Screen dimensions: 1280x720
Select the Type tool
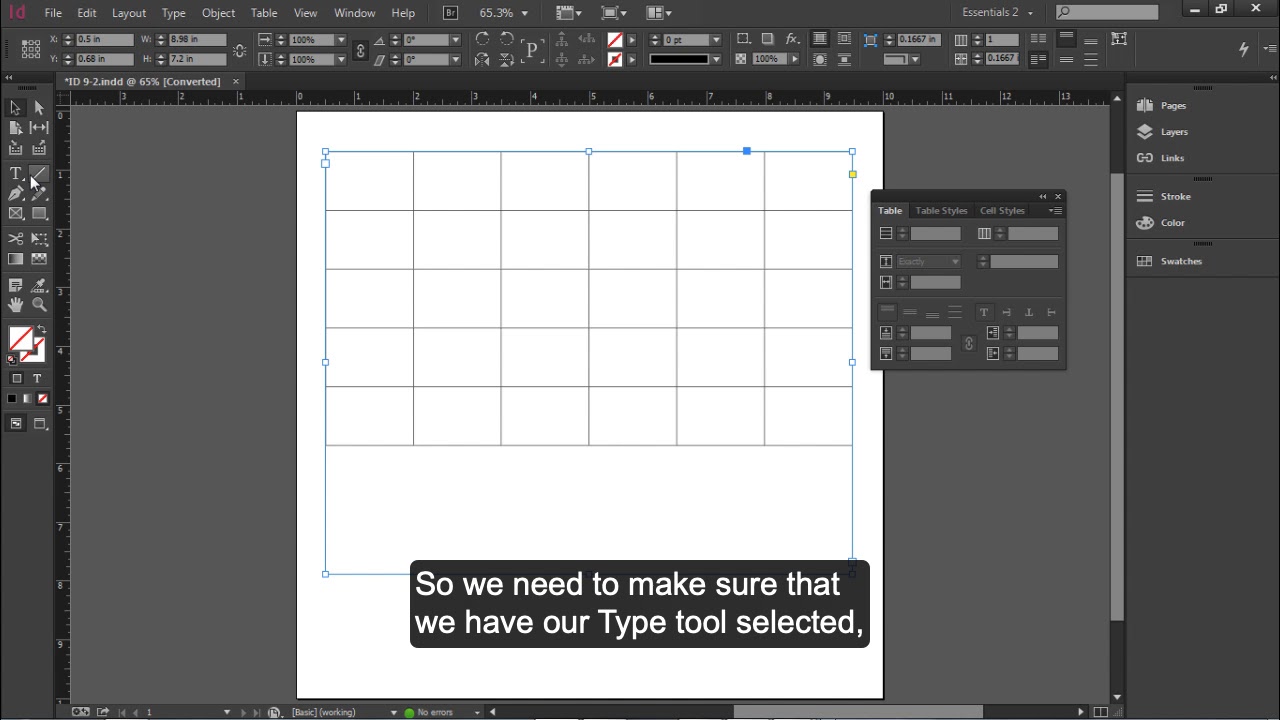(x=16, y=174)
